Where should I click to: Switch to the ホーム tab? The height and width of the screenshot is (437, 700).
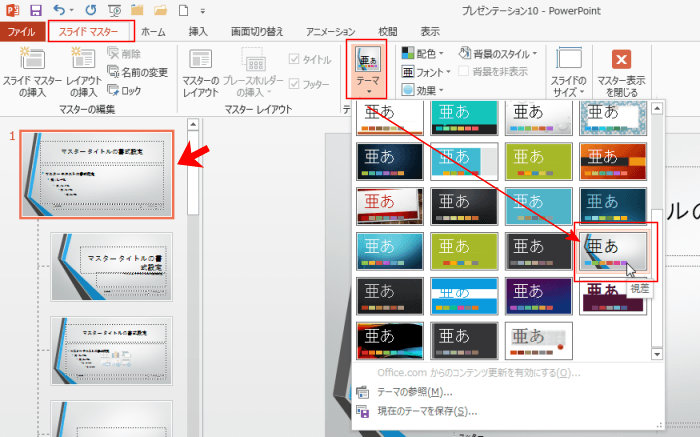point(153,32)
